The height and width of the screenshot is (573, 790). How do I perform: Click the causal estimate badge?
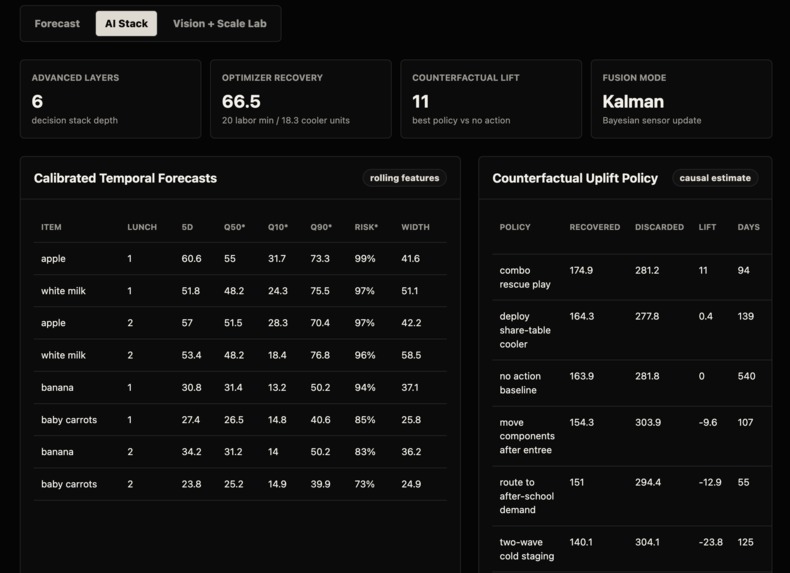[x=715, y=178]
